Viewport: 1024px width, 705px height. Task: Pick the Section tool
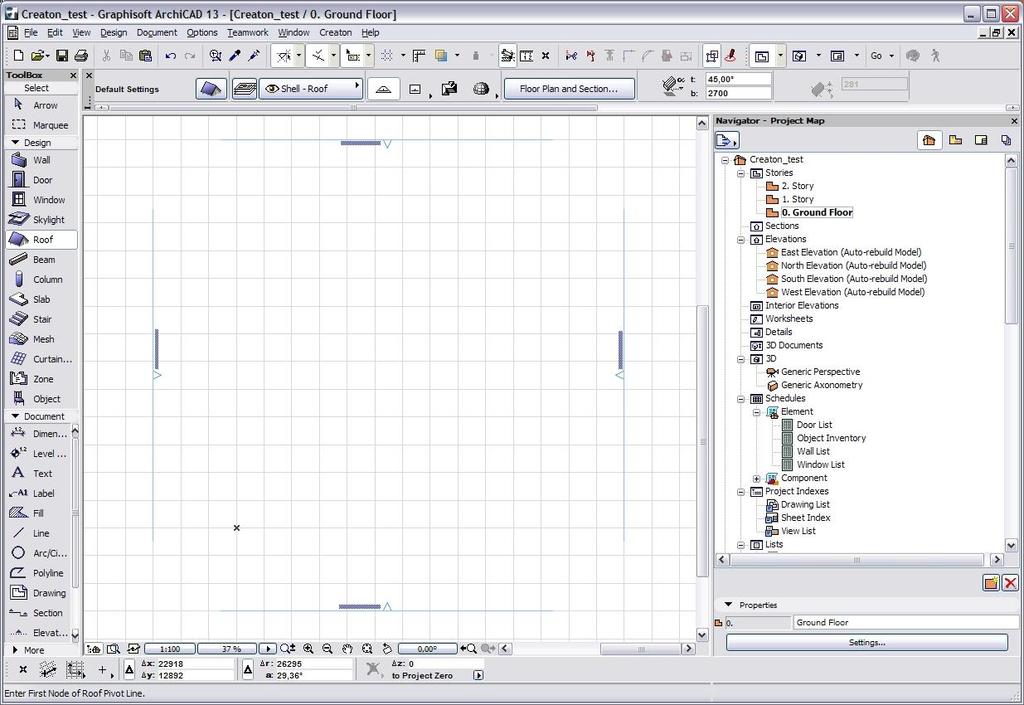tap(38, 613)
